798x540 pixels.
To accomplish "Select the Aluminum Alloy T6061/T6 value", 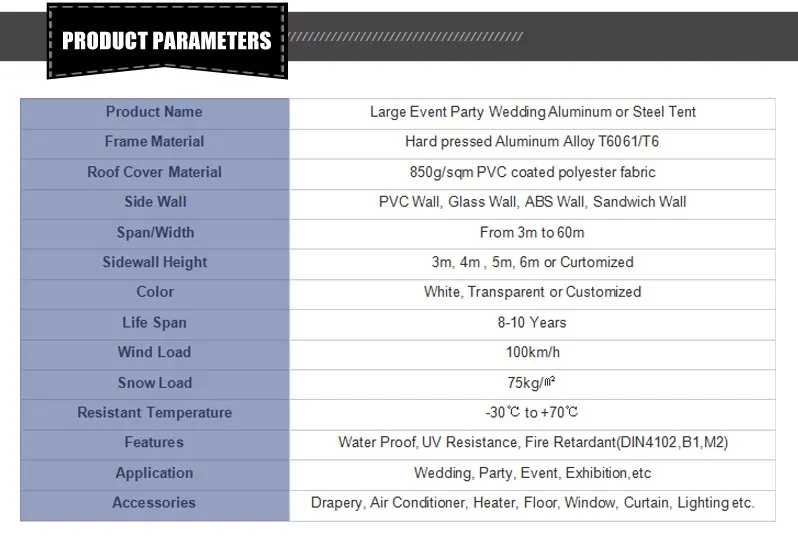I will click(532, 142).
